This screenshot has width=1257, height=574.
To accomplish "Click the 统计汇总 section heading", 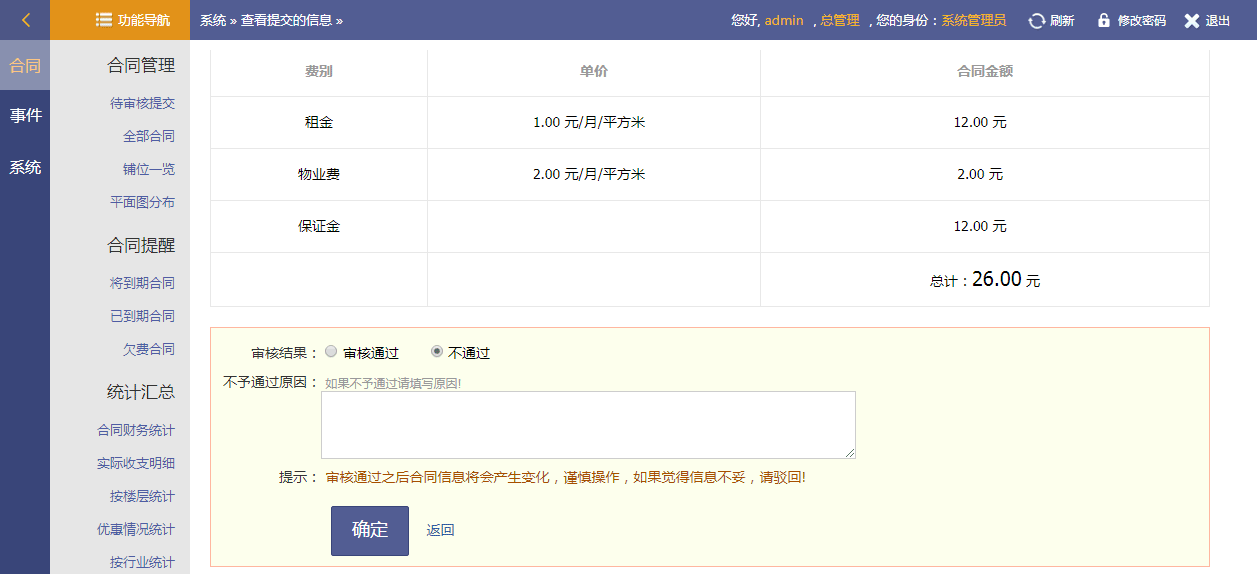I will (x=141, y=392).
